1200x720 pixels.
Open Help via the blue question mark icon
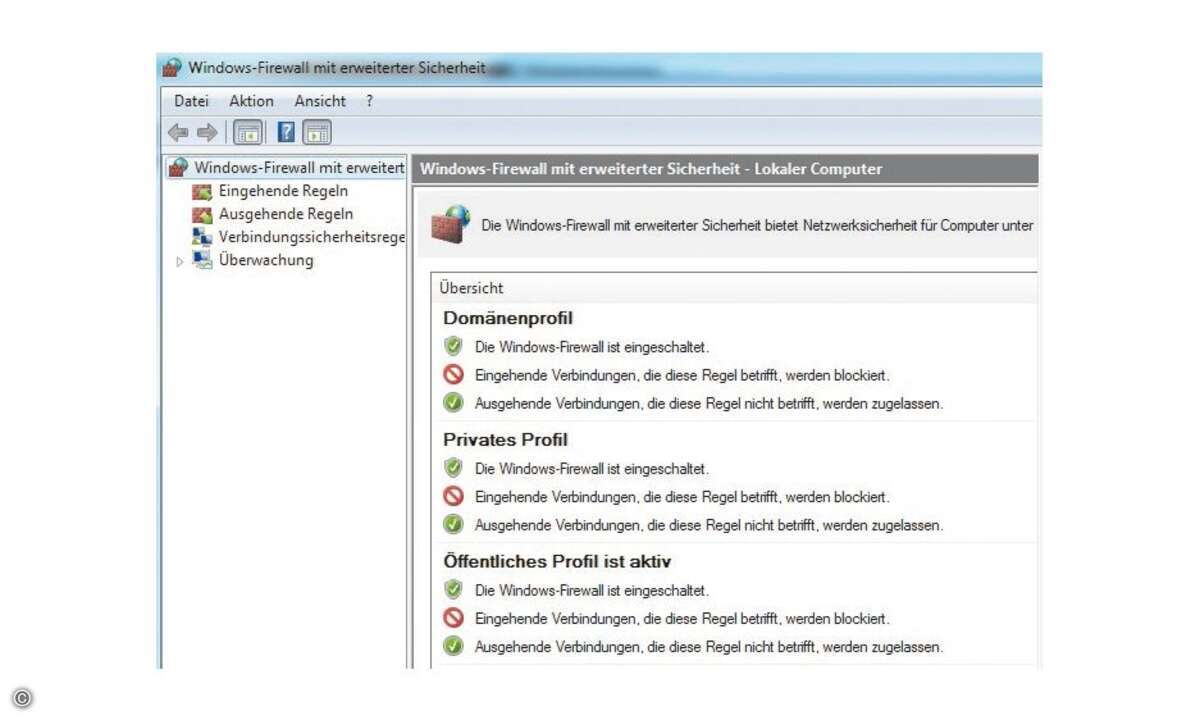click(286, 132)
